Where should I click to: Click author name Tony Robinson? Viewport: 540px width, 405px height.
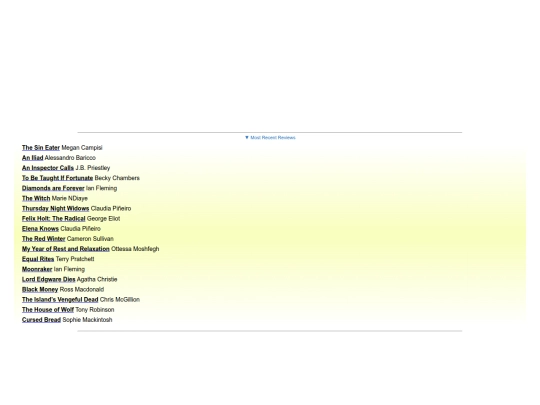click(x=95, y=310)
